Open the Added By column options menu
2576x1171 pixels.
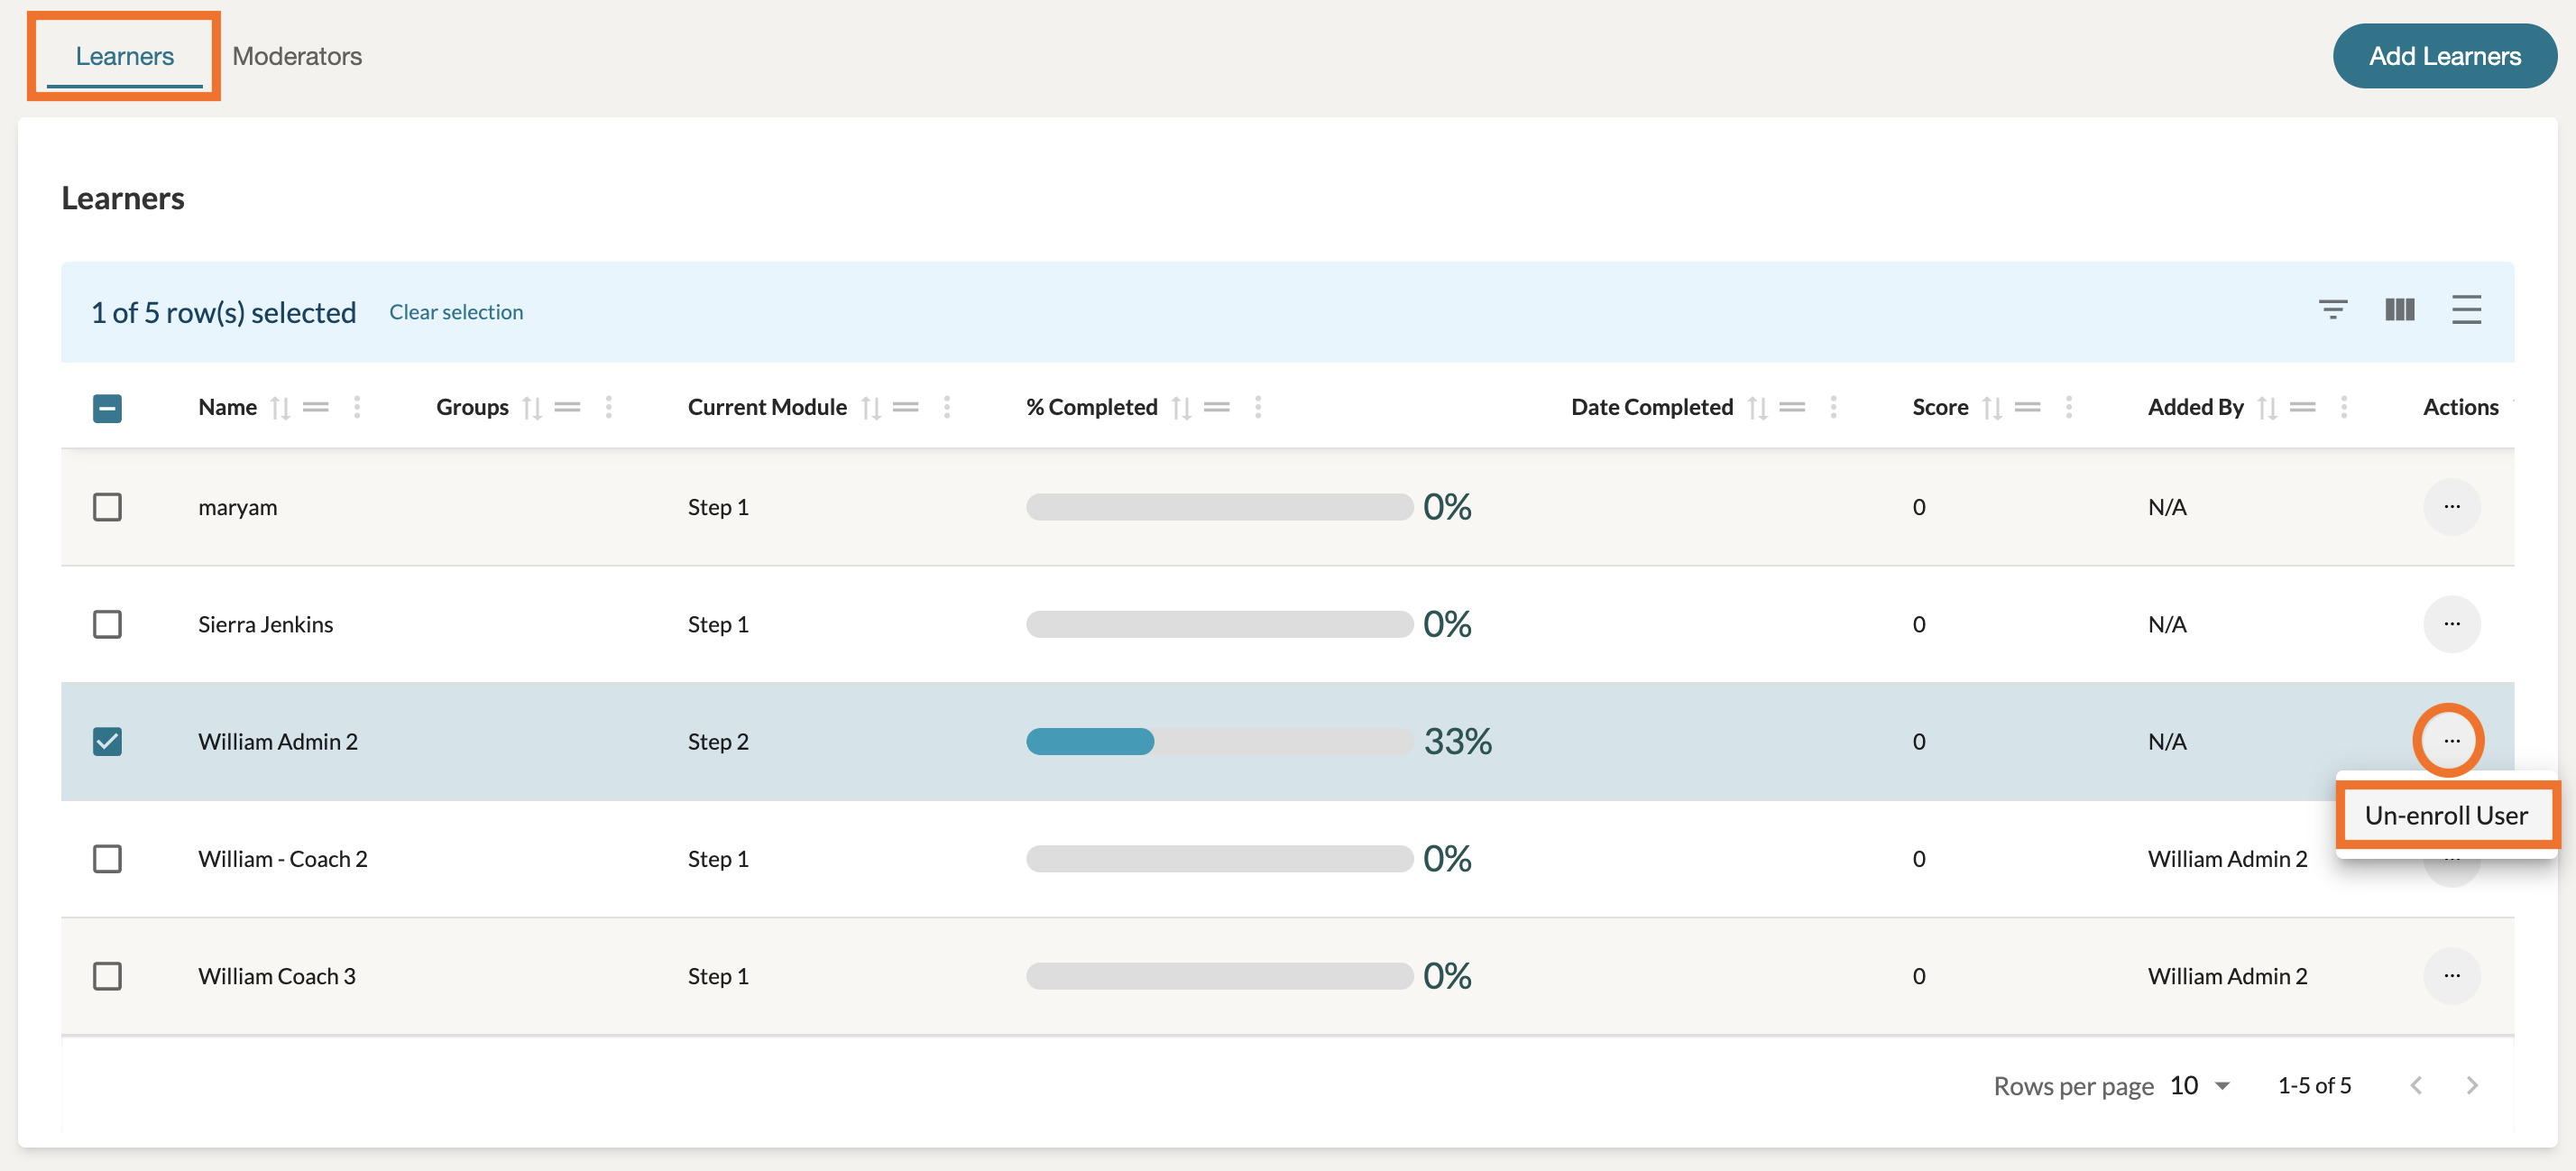tap(2343, 407)
